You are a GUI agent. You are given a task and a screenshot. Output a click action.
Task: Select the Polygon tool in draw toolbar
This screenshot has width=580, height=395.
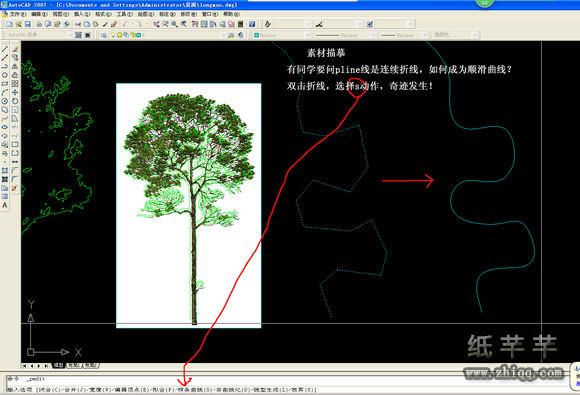pos(5,75)
